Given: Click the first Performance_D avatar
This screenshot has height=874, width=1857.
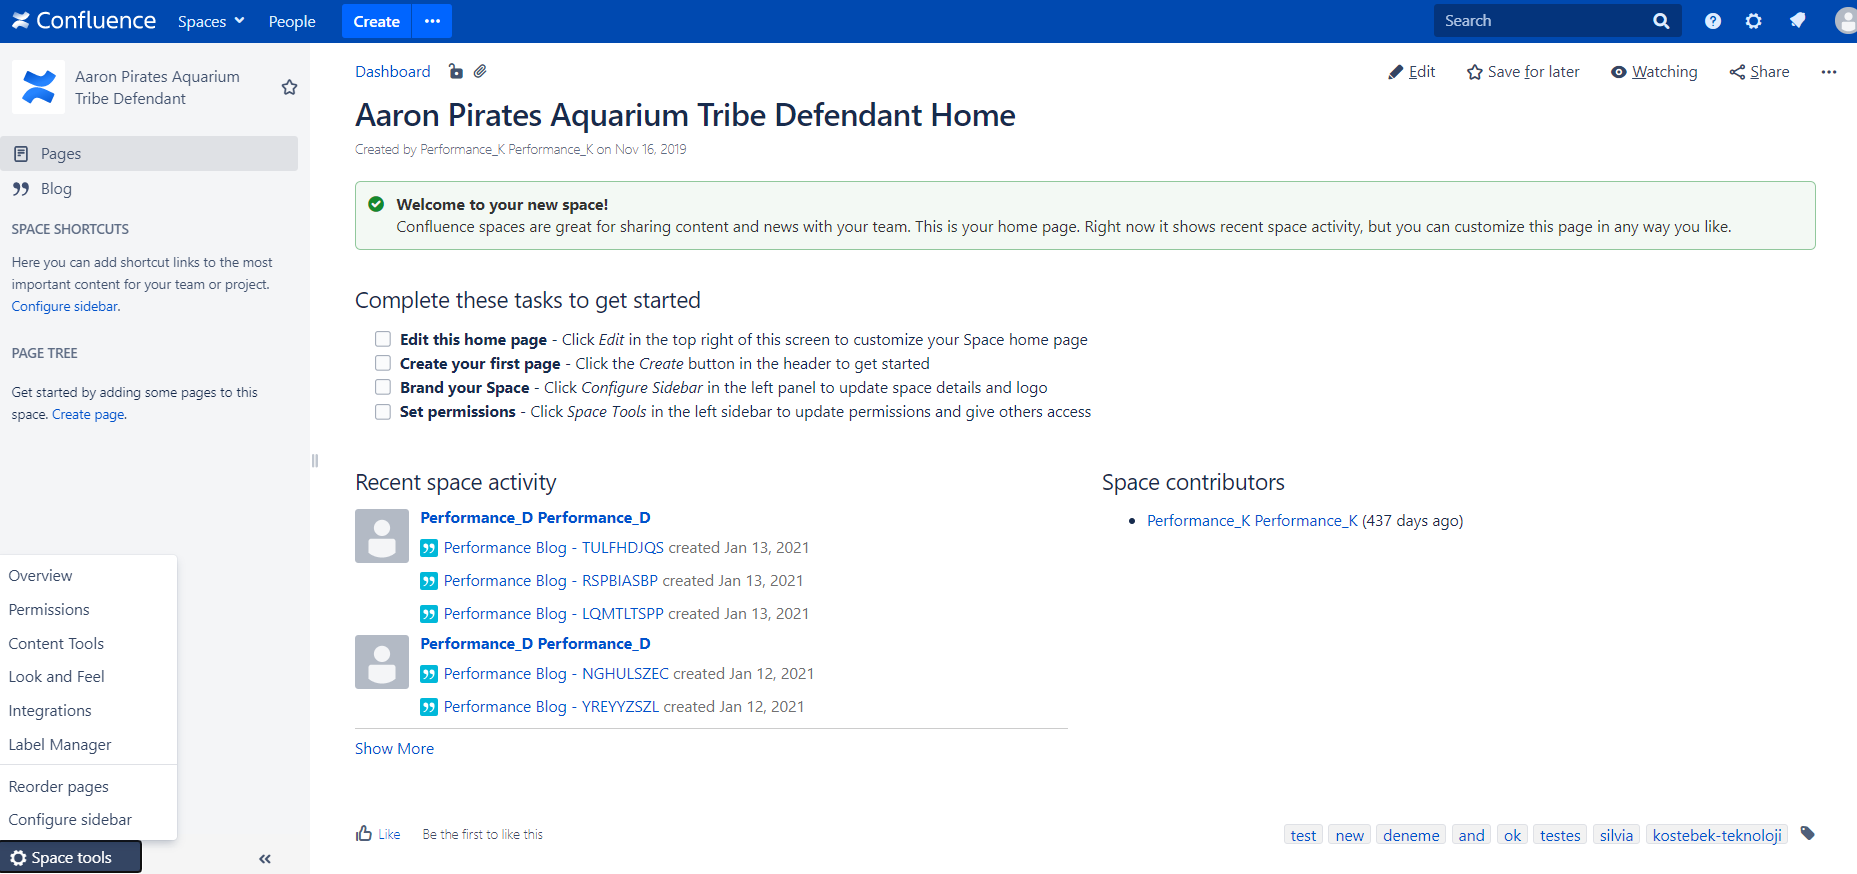Looking at the screenshot, I should [382, 536].
